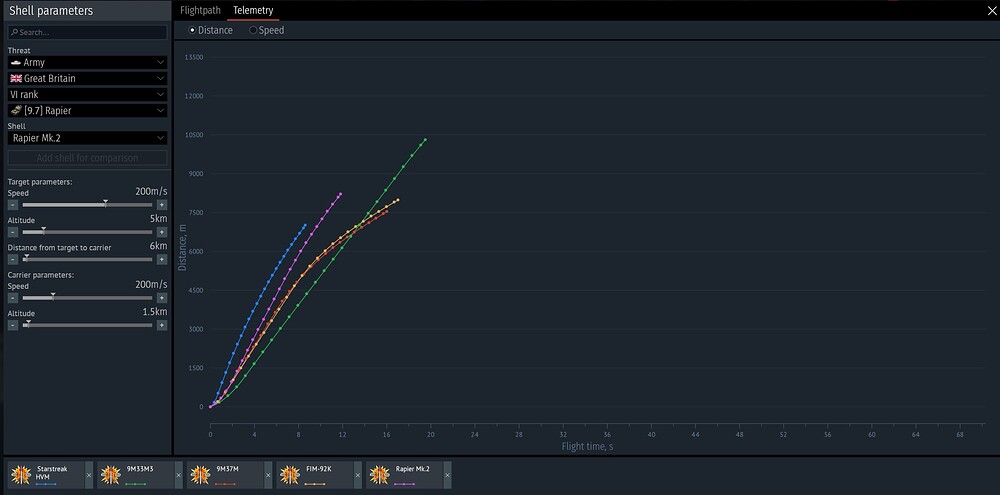The width and height of the screenshot is (1000, 495).
Task: Switch to the Telemetry tab
Action: click(x=253, y=10)
